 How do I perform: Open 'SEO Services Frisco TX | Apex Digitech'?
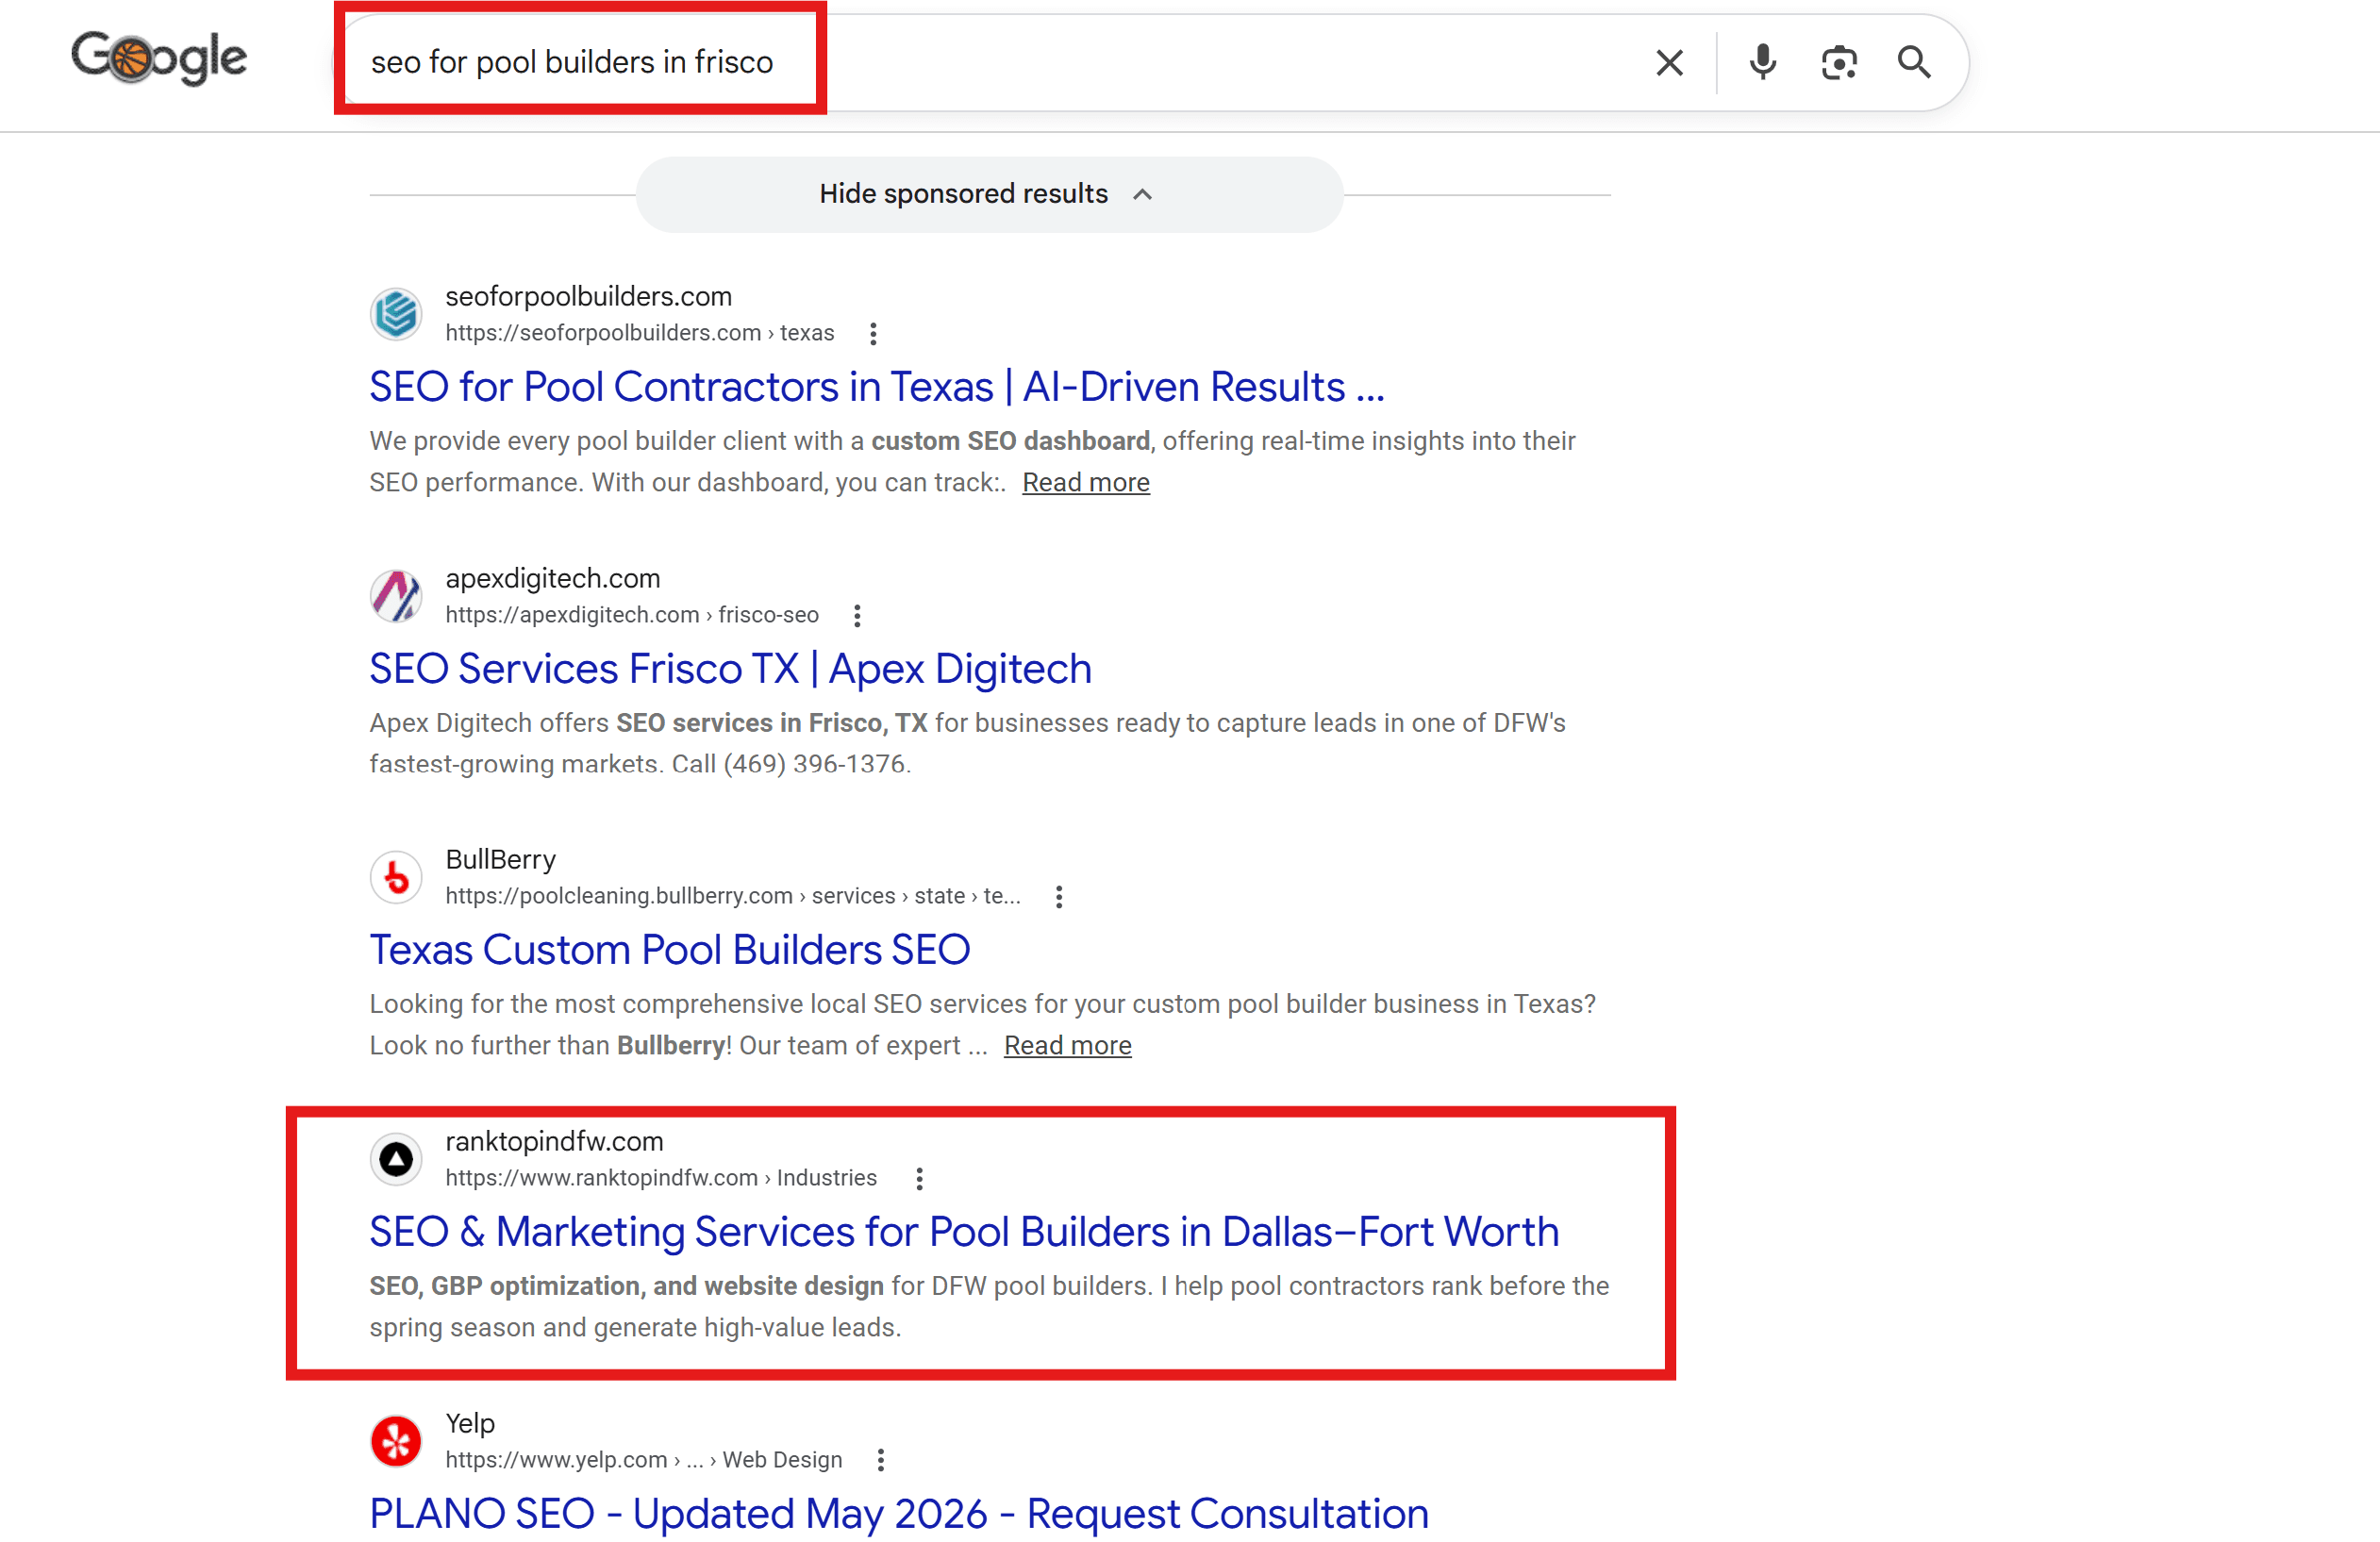(x=730, y=669)
